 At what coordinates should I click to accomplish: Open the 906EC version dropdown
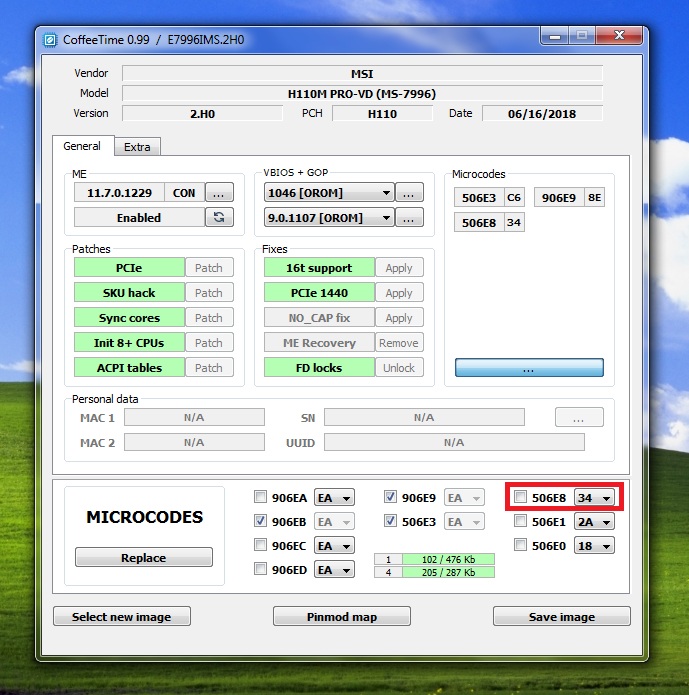(334, 546)
